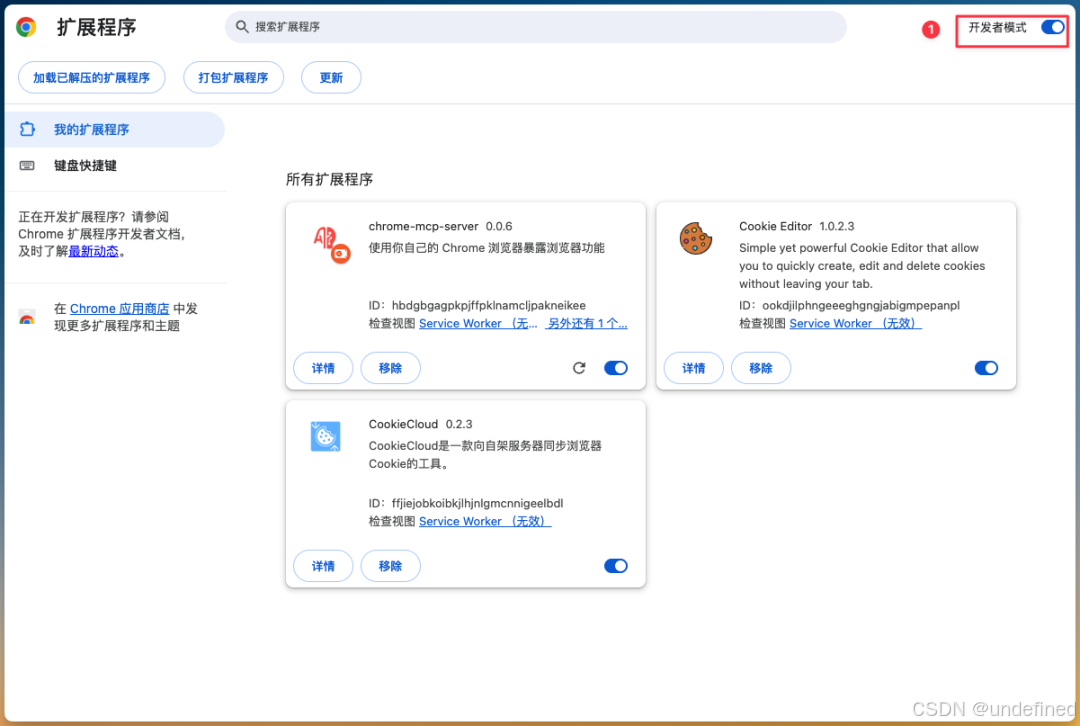The width and height of the screenshot is (1080, 726).
Task: Focus the 搜索扩展程序 search field
Action: click(535, 27)
